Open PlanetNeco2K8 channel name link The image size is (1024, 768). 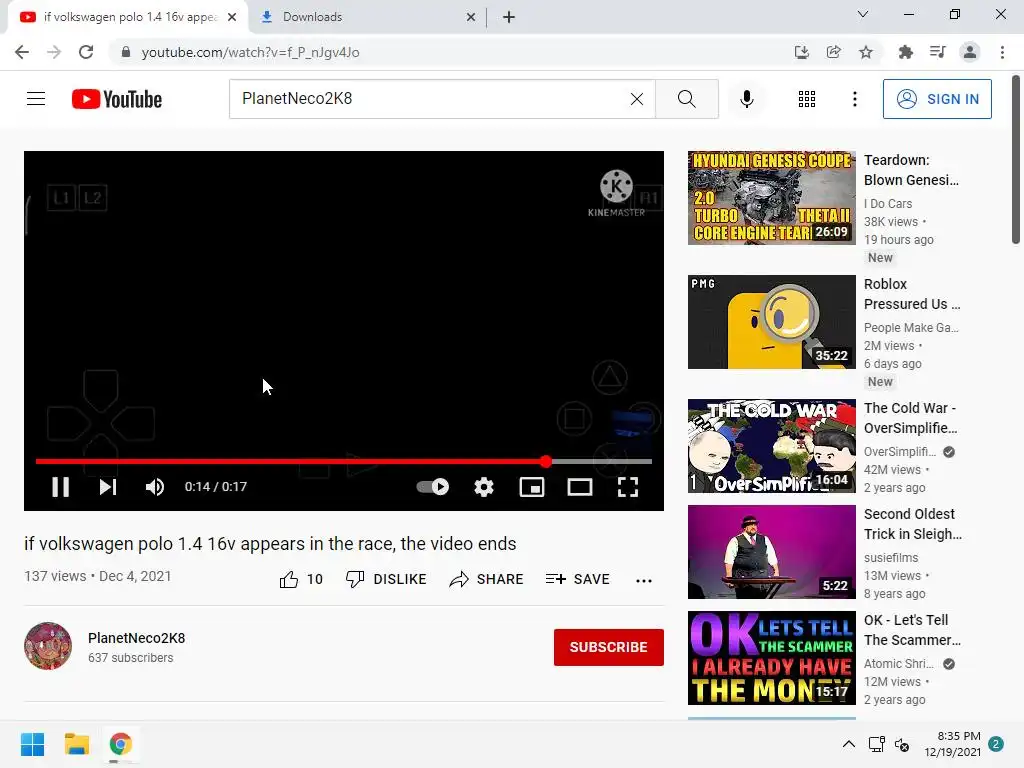pyautogui.click(x=136, y=638)
